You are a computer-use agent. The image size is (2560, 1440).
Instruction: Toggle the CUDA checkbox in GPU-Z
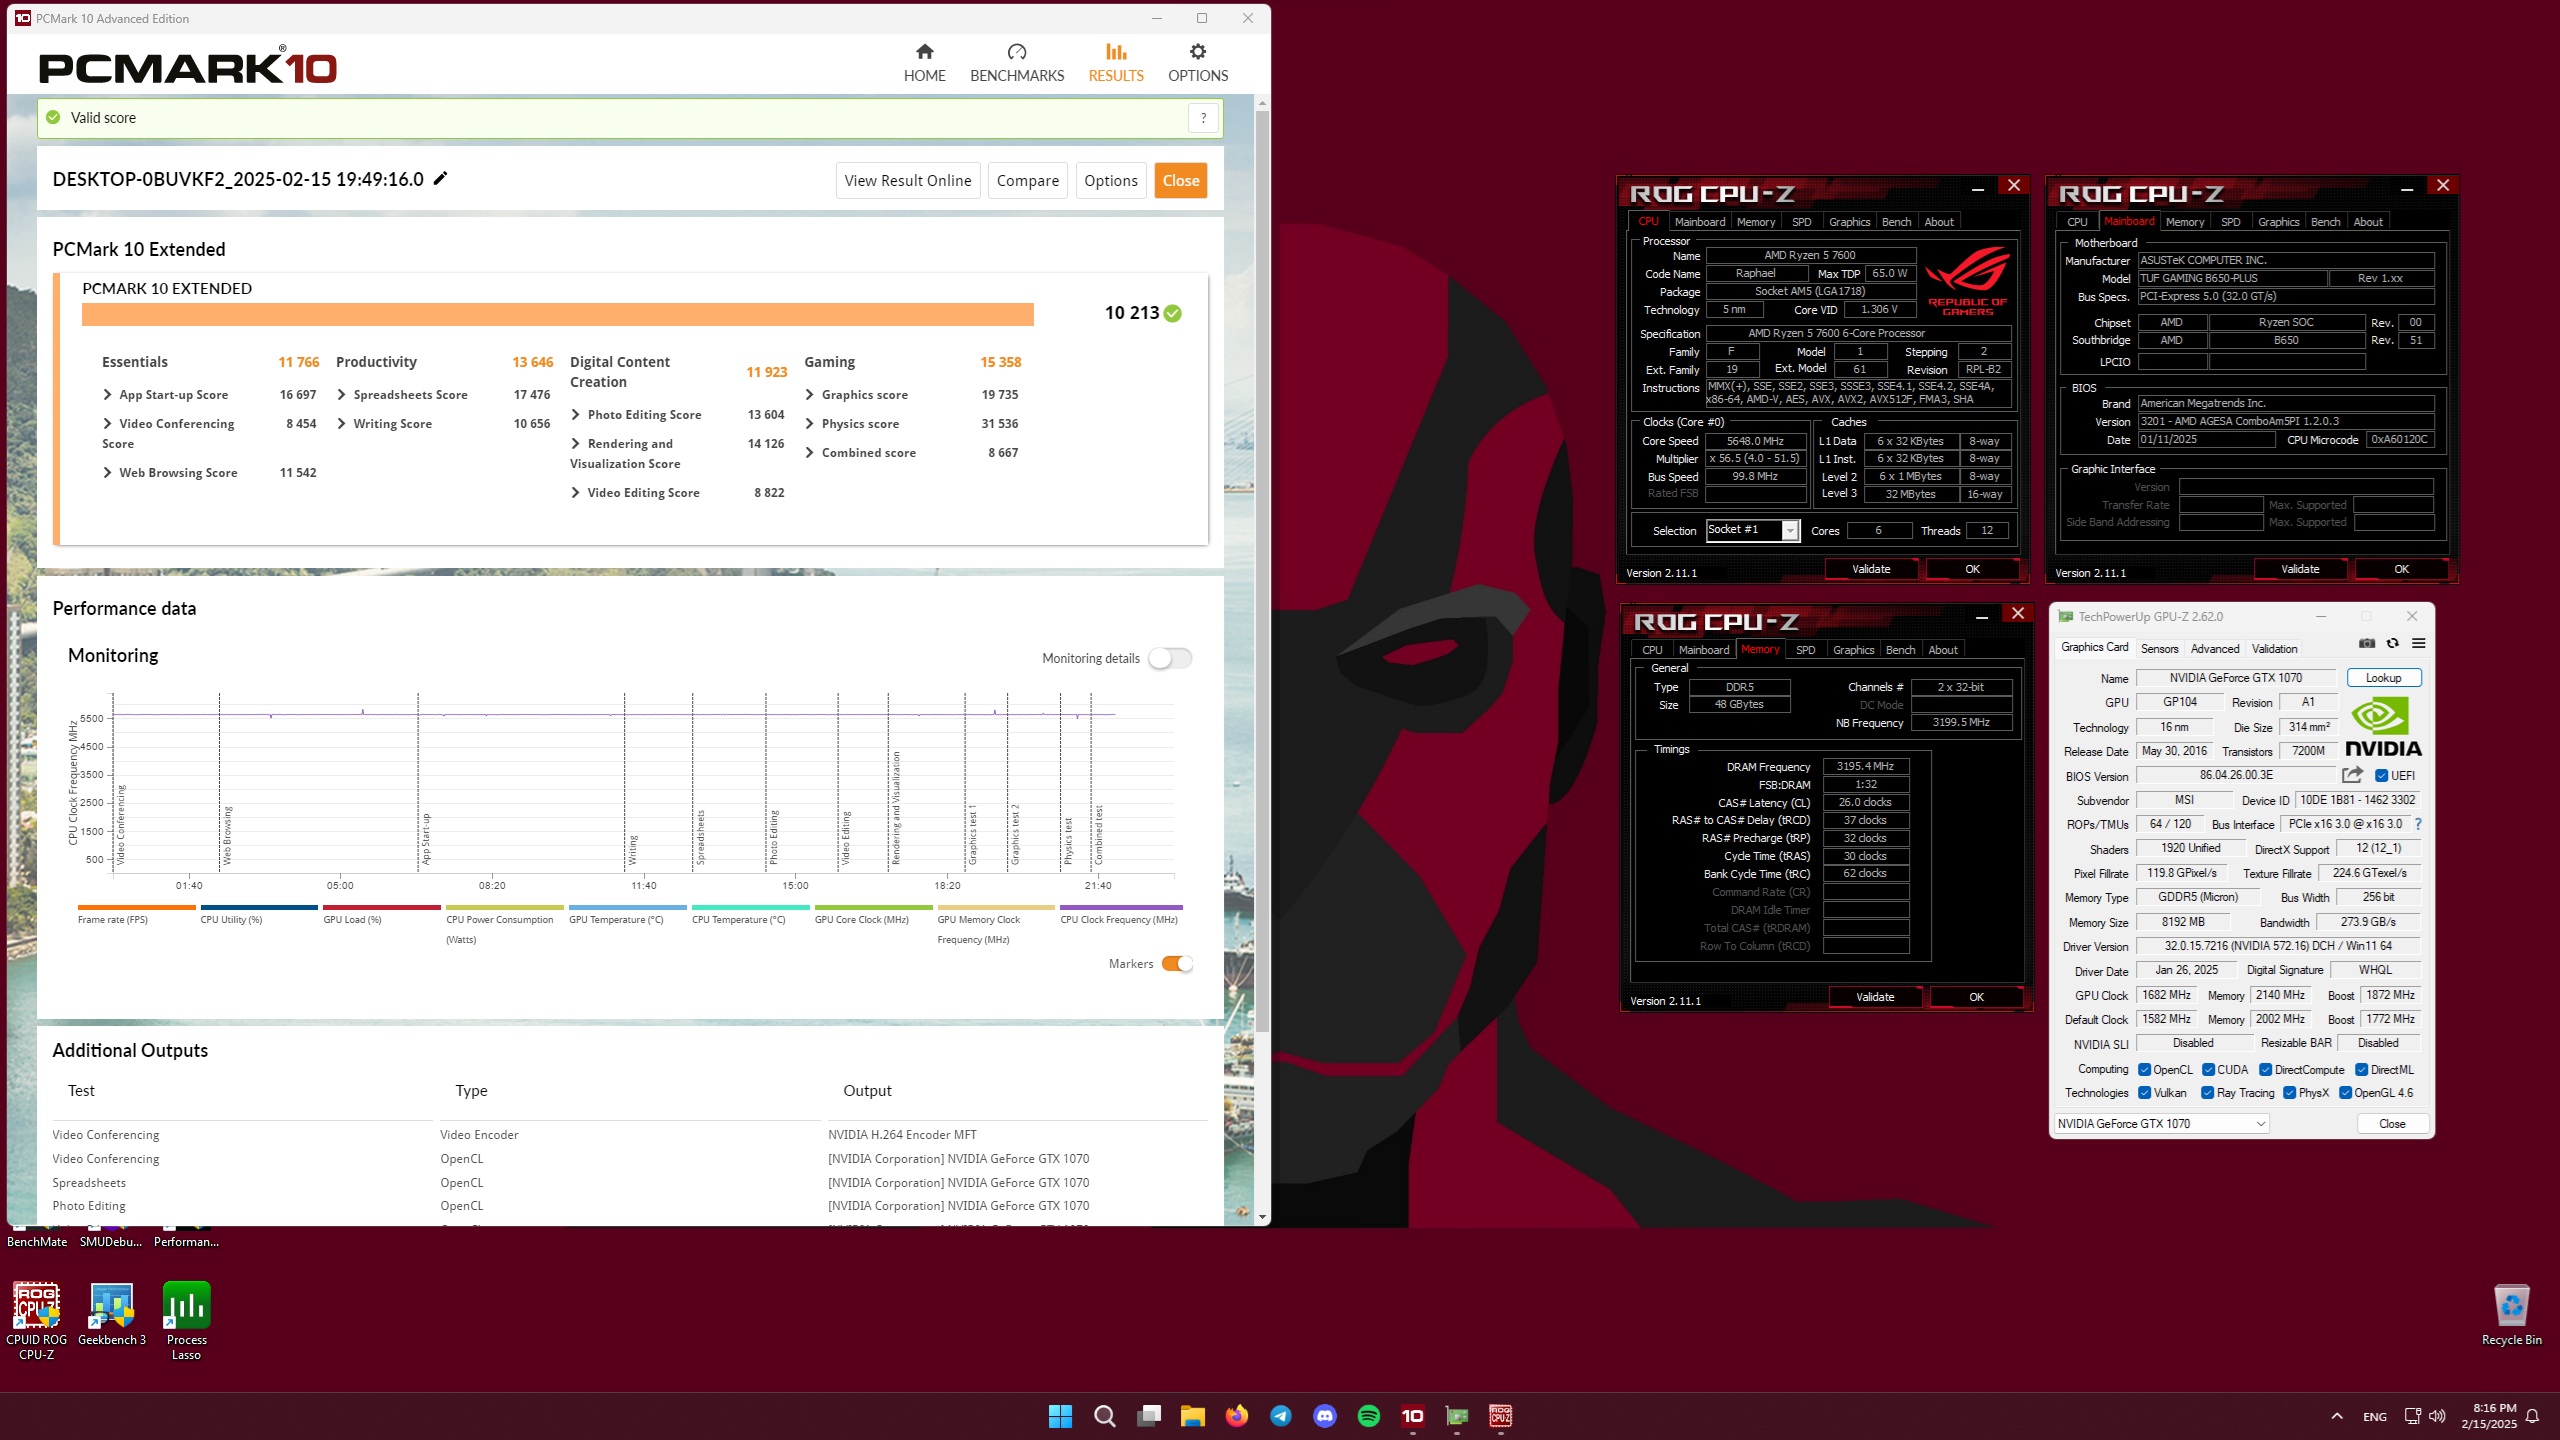2208,1070
